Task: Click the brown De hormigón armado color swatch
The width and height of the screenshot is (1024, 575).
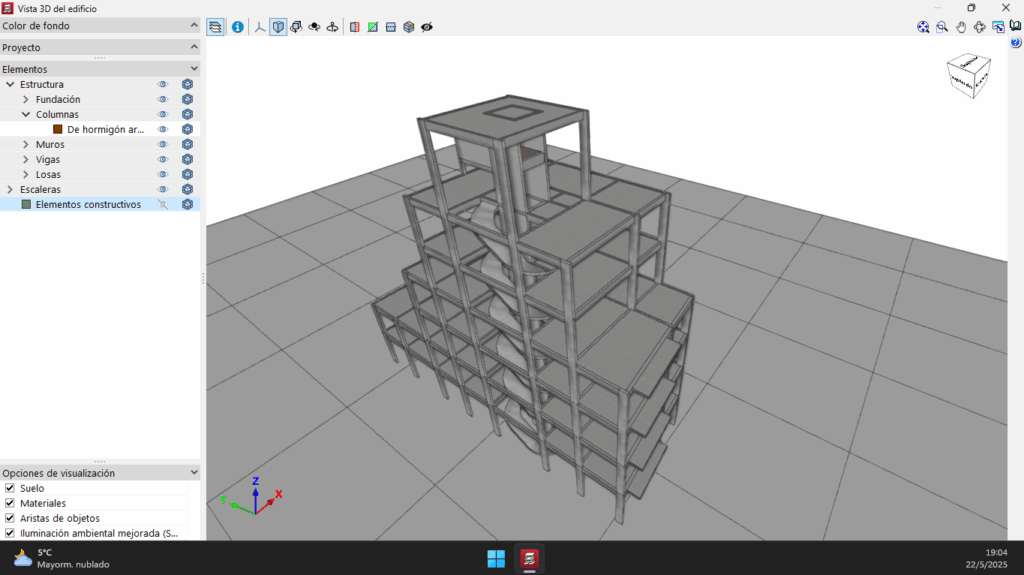Action: click(x=57, y=129)
